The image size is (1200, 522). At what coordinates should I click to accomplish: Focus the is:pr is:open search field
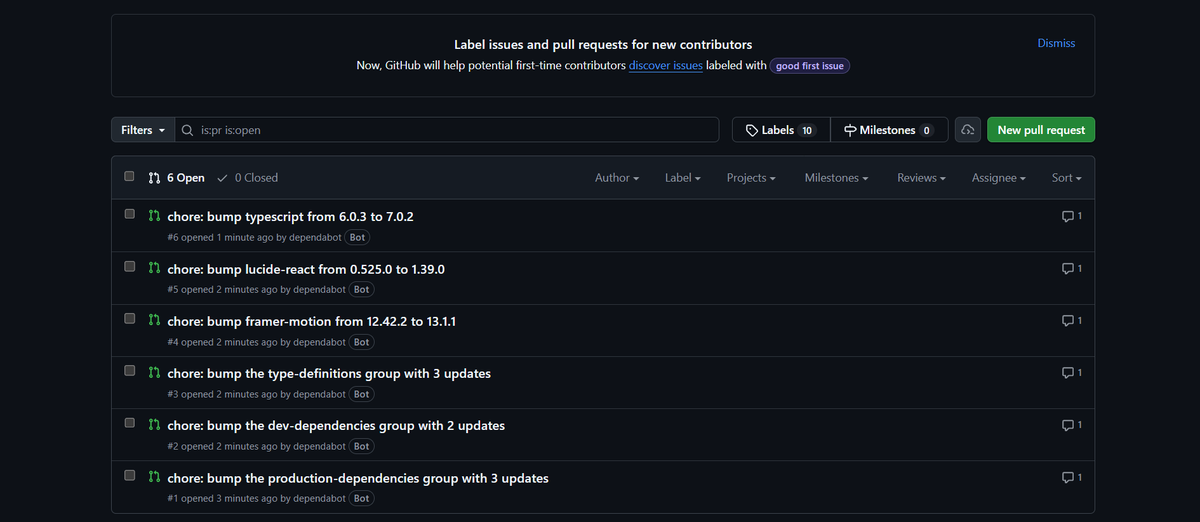pyautogui.click(x=447, y=130)
